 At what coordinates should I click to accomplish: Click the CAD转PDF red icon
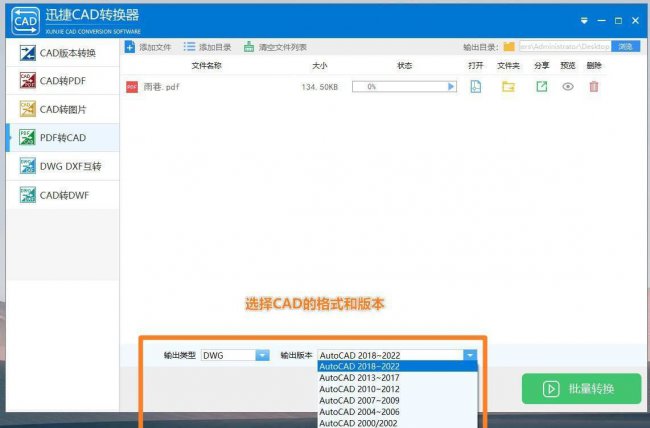point(27,80)
